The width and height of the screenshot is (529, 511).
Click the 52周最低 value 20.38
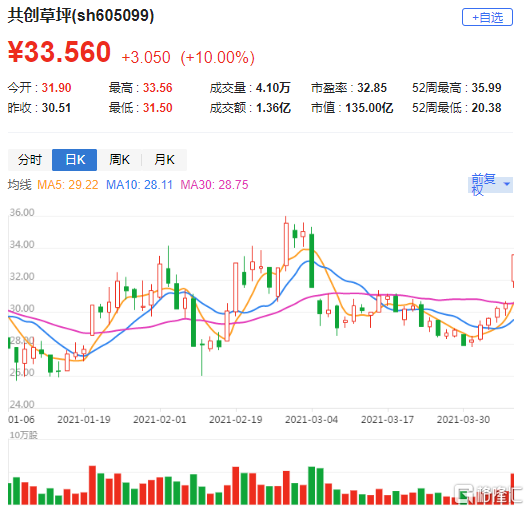(486, 108)
